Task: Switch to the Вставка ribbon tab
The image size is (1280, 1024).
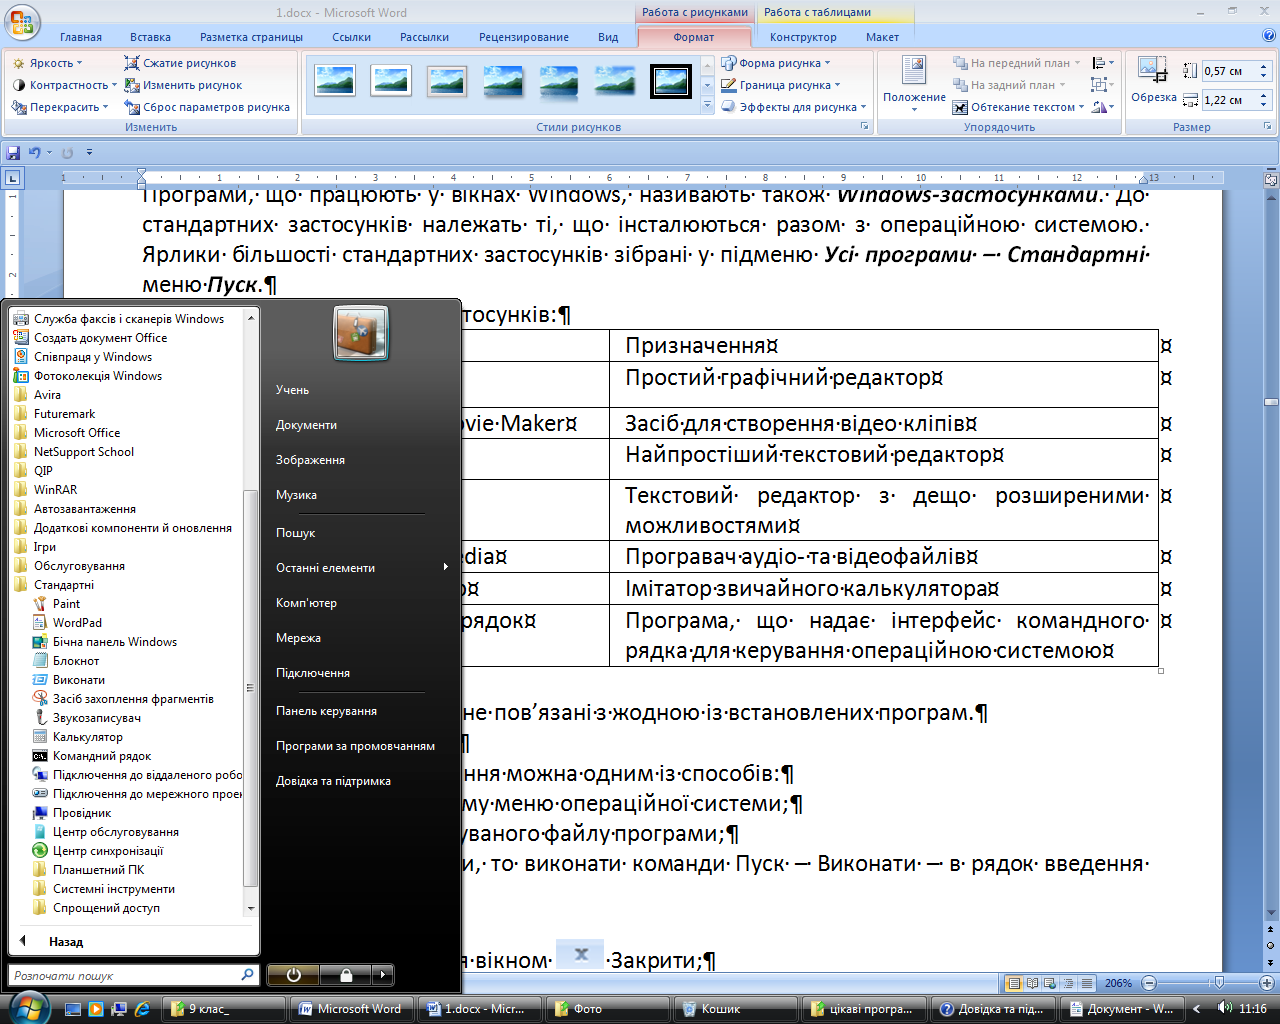Action: [150, 37]
